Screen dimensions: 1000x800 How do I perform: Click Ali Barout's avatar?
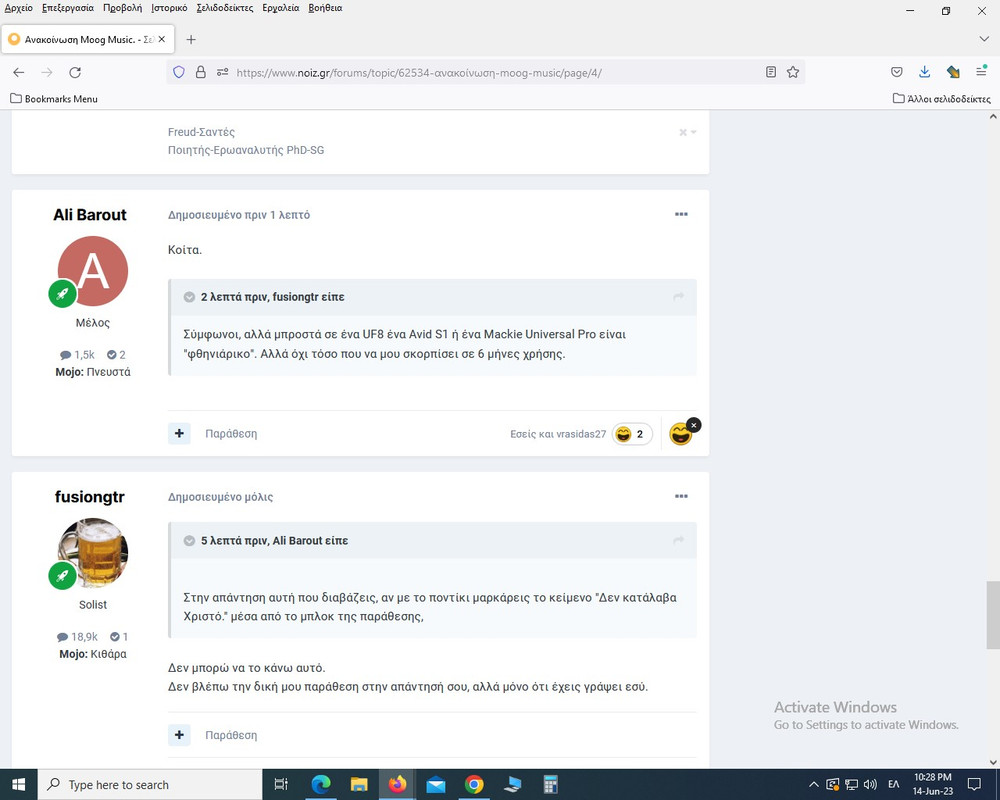tap(93, 271)
